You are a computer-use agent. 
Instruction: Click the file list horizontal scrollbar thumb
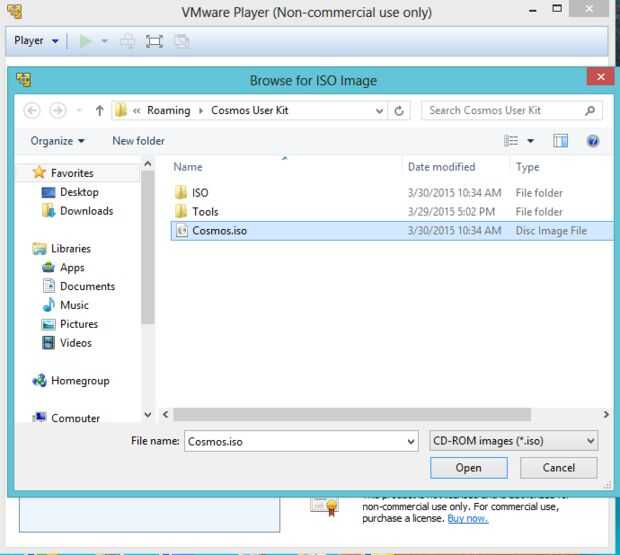(352, 415)
